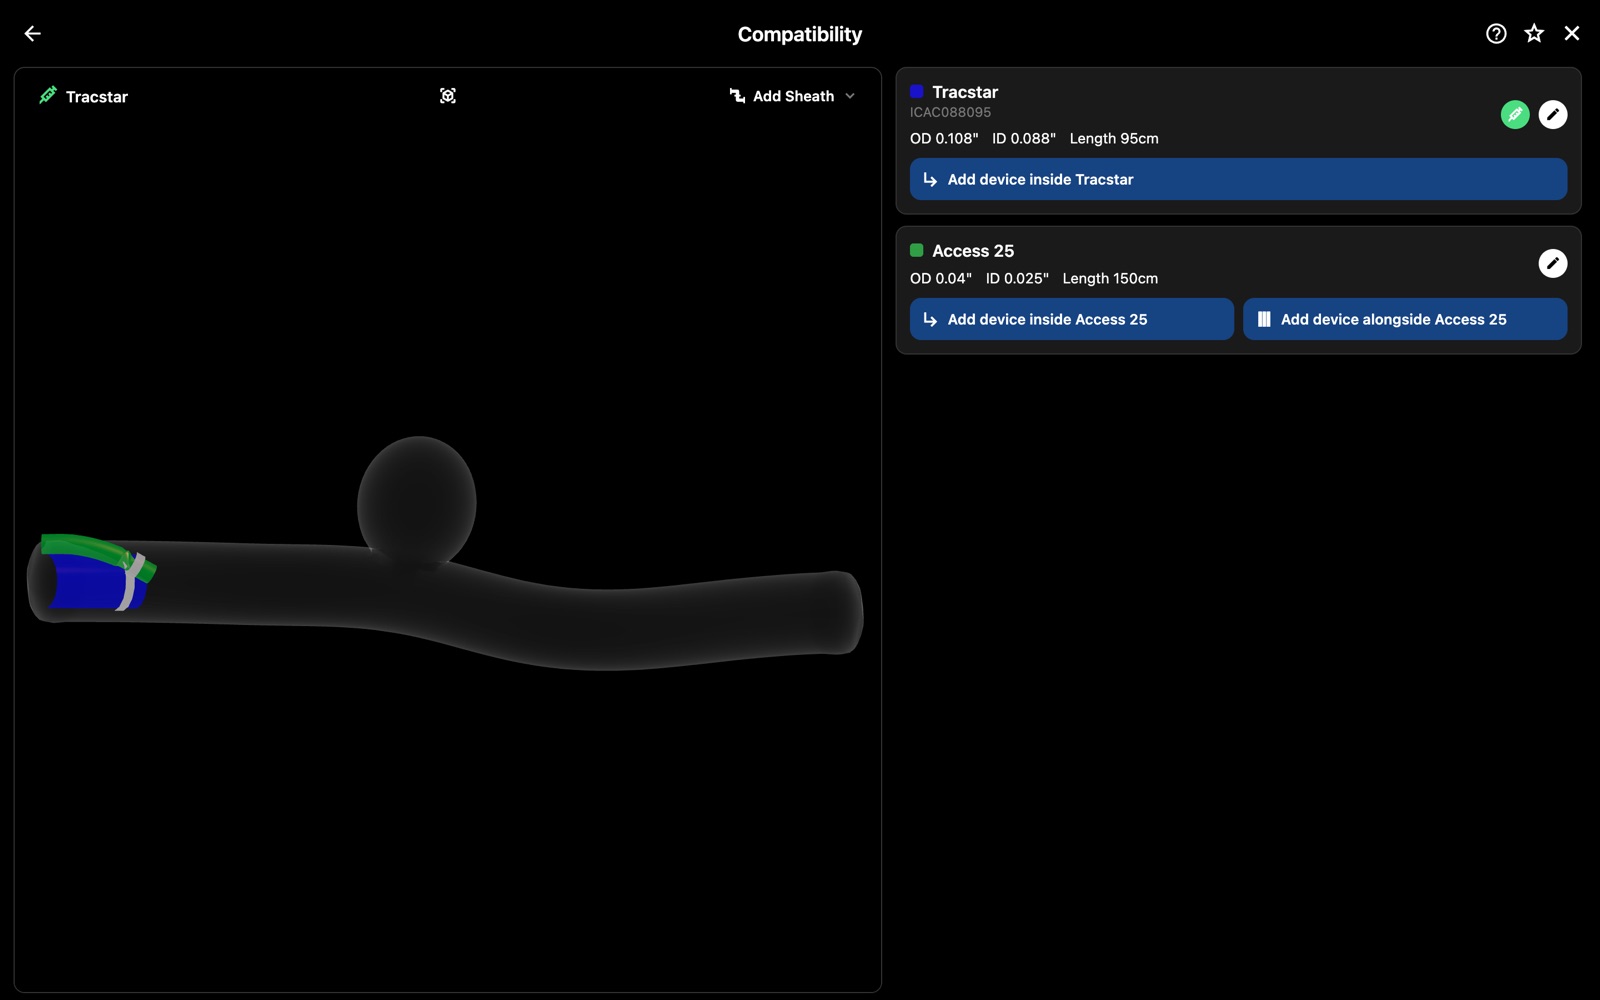Click the green Access 25 color swatch

pyautogui.click(x=917, y=251)
